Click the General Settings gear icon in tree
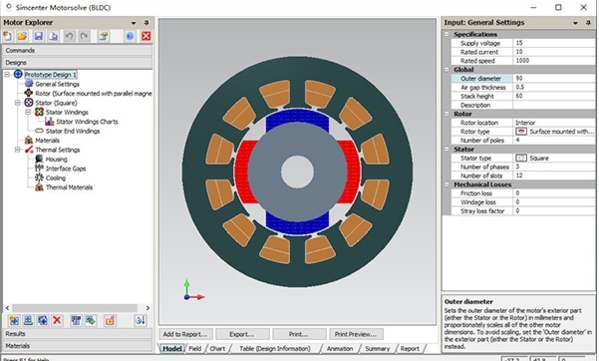The height and width of the screenshot is (361, 599). tap(29, 84)
